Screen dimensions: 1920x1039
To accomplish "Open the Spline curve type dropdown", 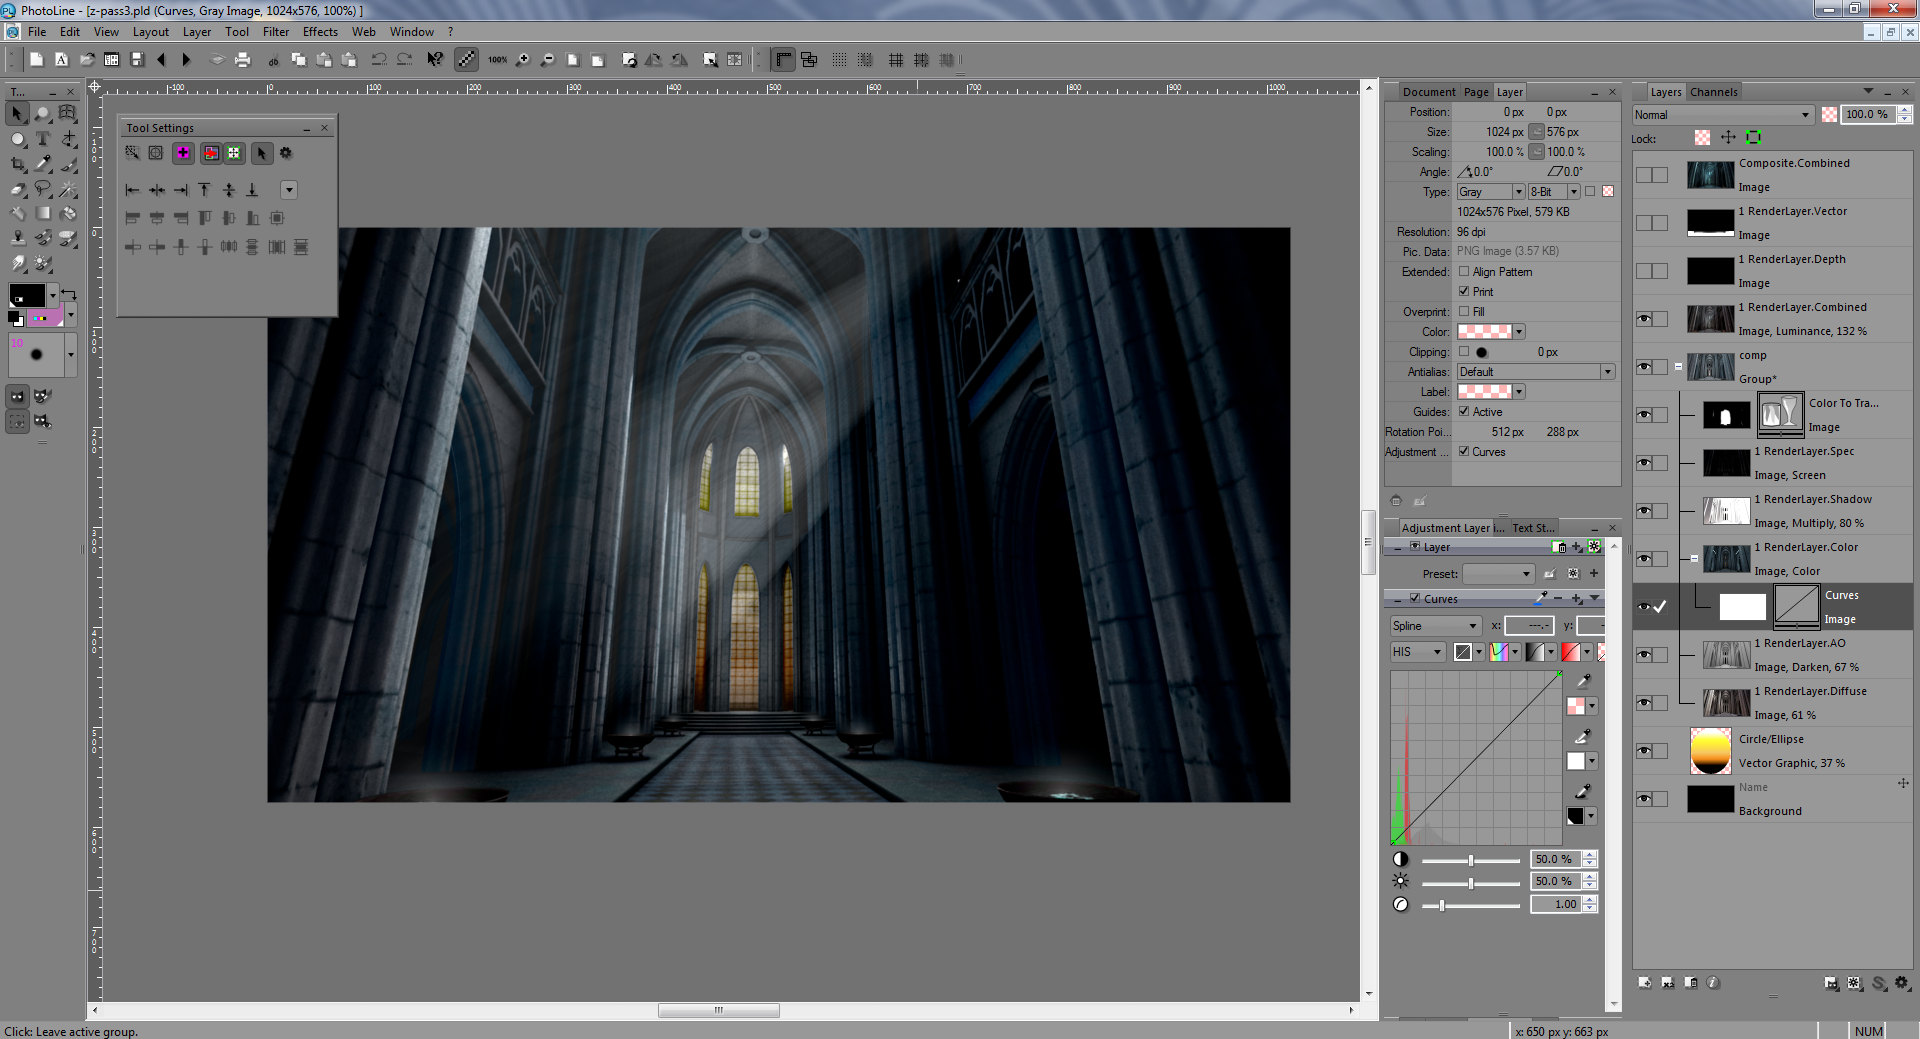I will click(x=1435, y=626).
